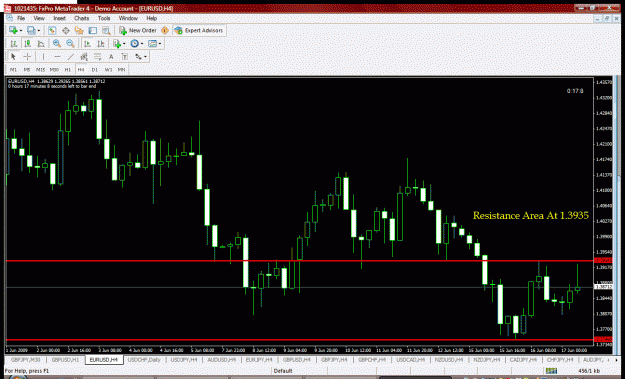625x379 pixels.
Task: Click the Zoom Out magnifier icon
Action: [x=70, y=43]
